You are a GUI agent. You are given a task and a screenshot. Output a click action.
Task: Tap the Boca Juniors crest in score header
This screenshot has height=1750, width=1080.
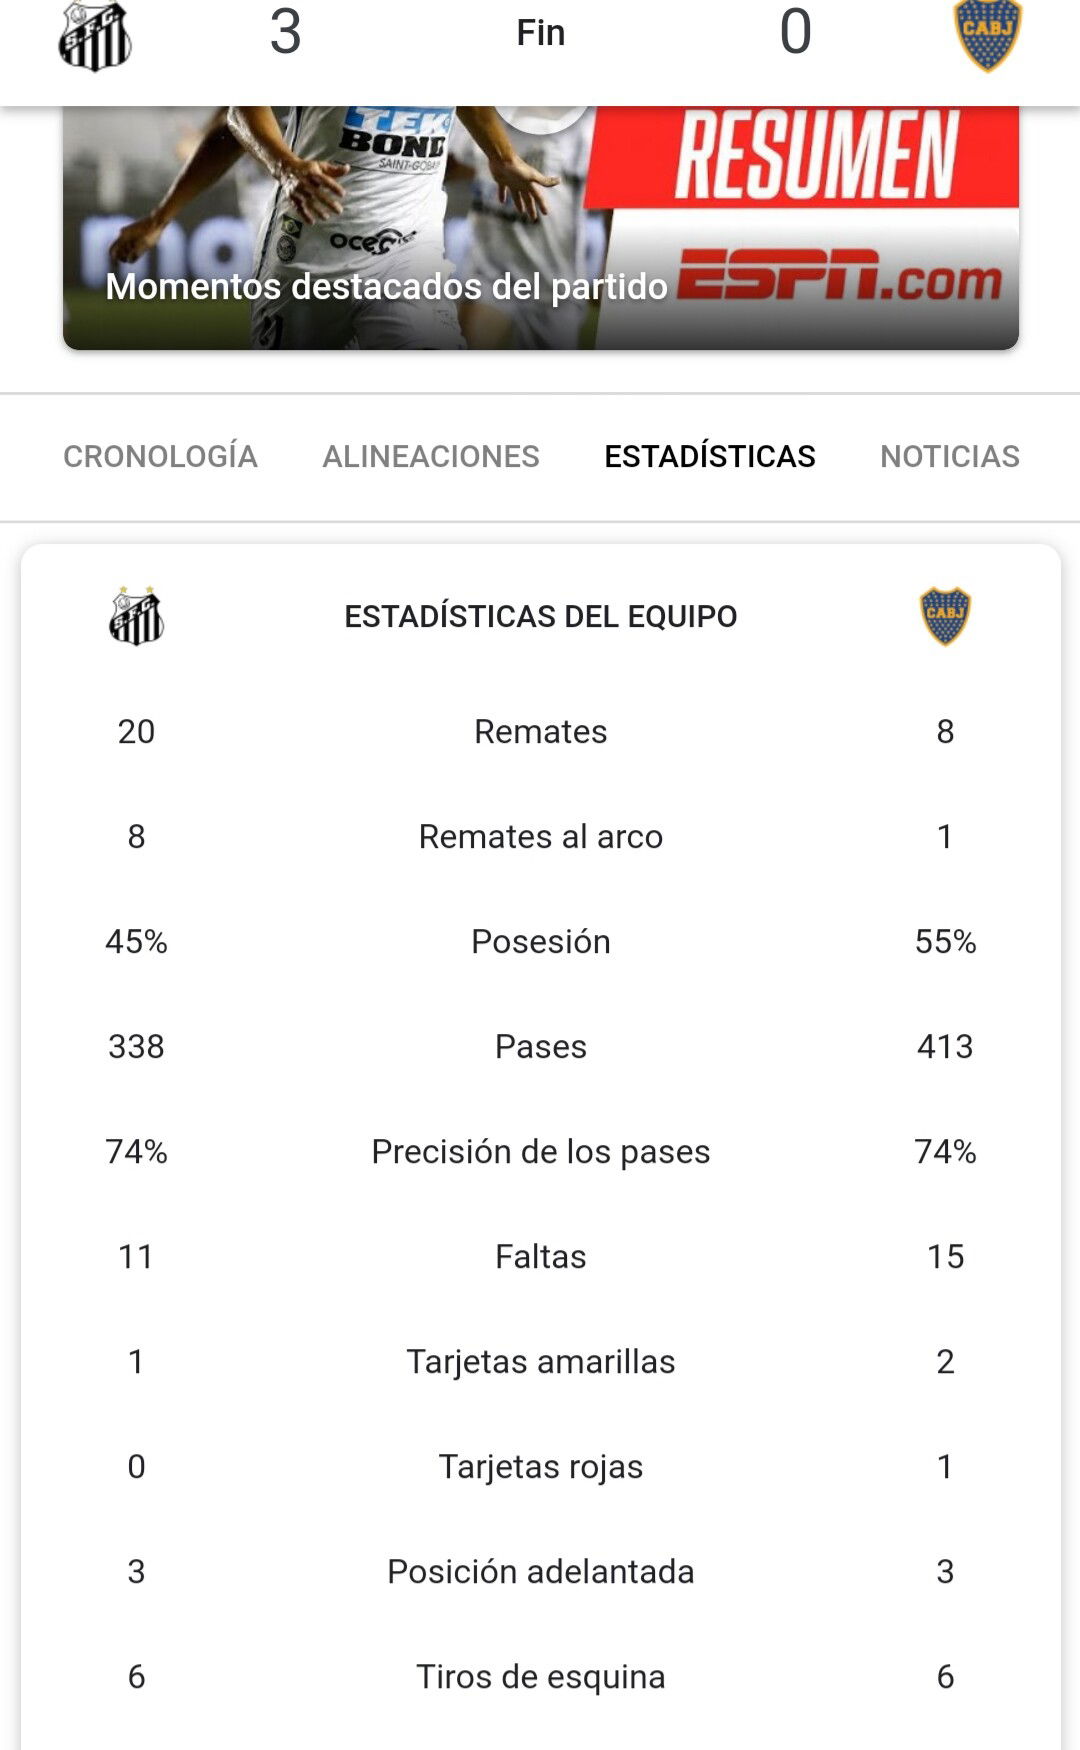[988, 35]
